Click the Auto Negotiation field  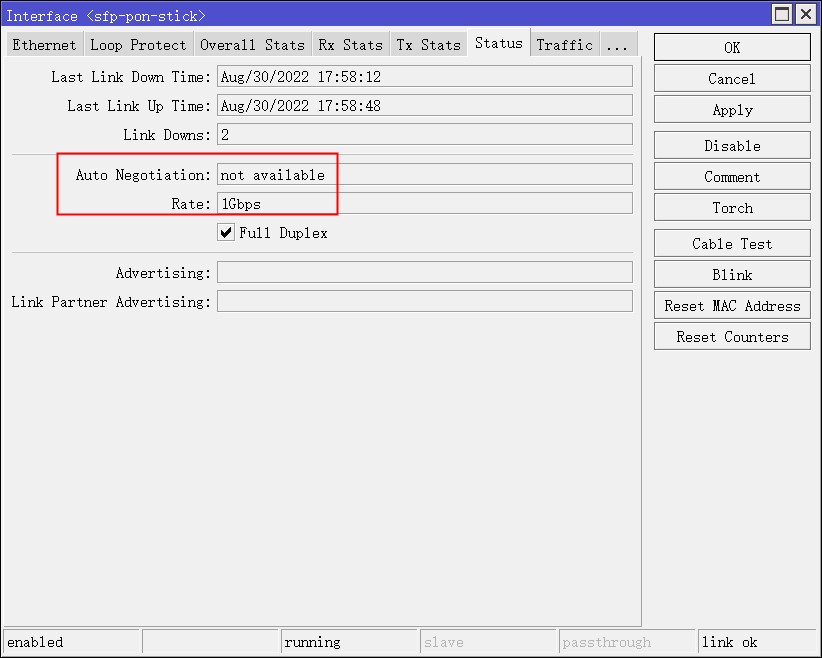pyautogui.click(x=425, y=174)
